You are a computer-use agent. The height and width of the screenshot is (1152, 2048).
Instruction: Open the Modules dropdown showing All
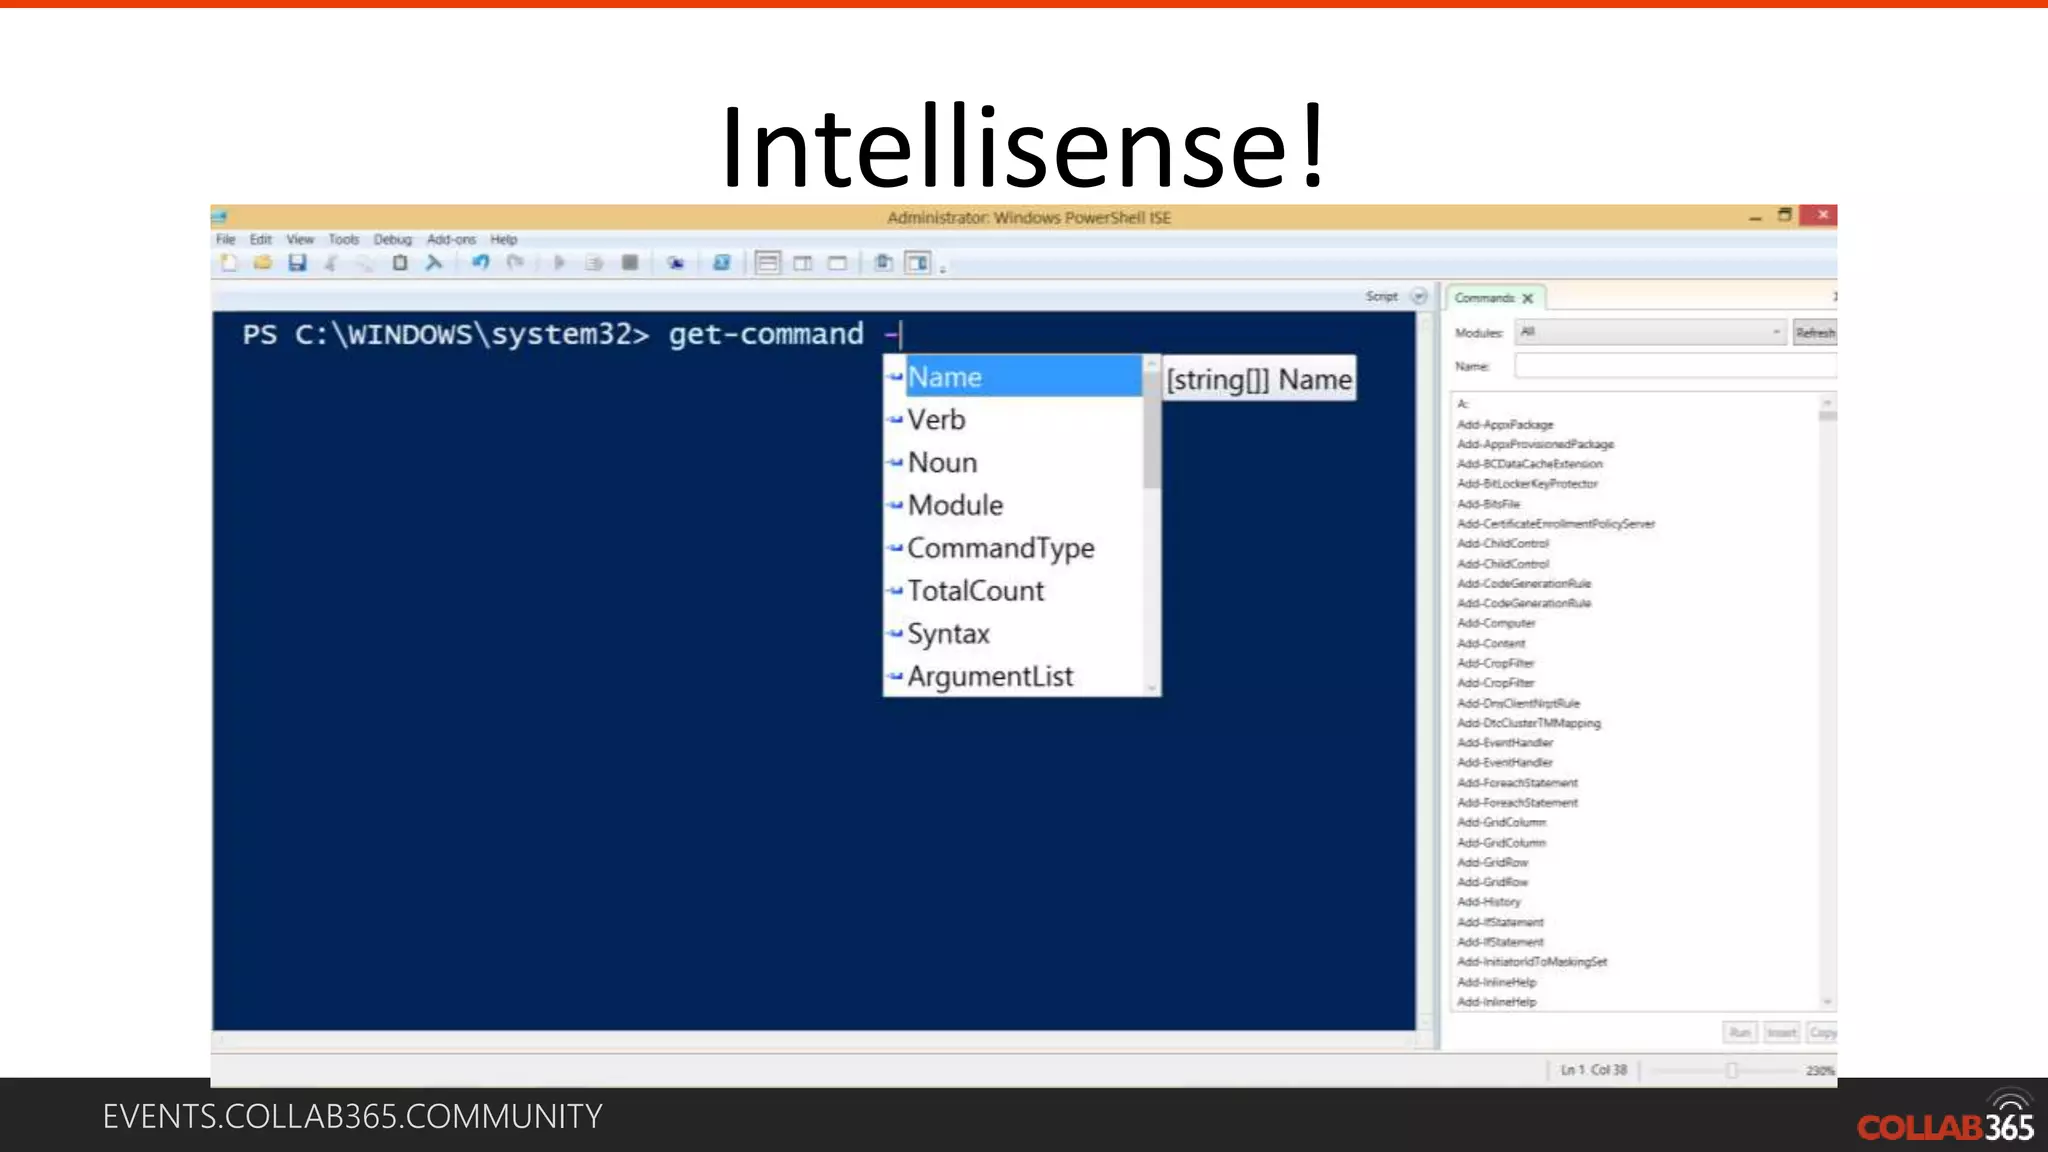(x=1650, y=332)
